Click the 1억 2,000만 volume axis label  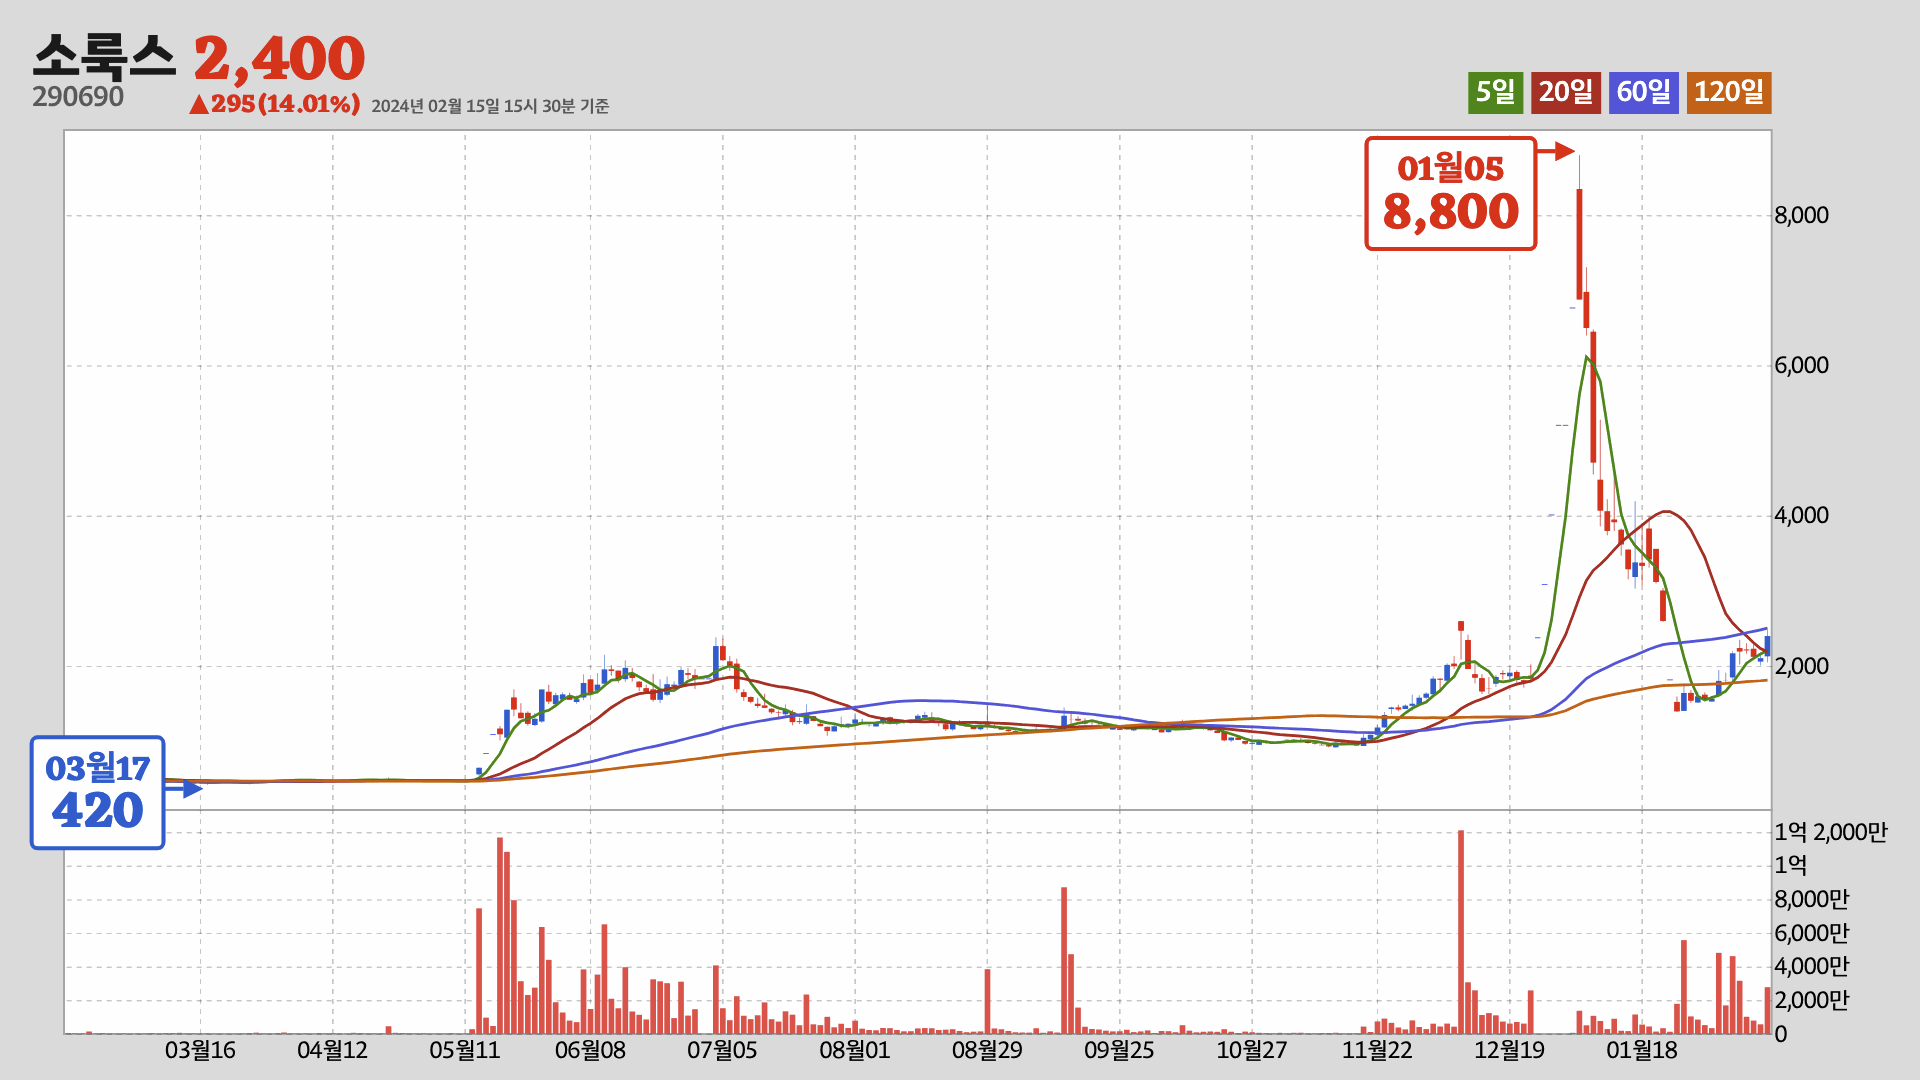coord(1831,832)
